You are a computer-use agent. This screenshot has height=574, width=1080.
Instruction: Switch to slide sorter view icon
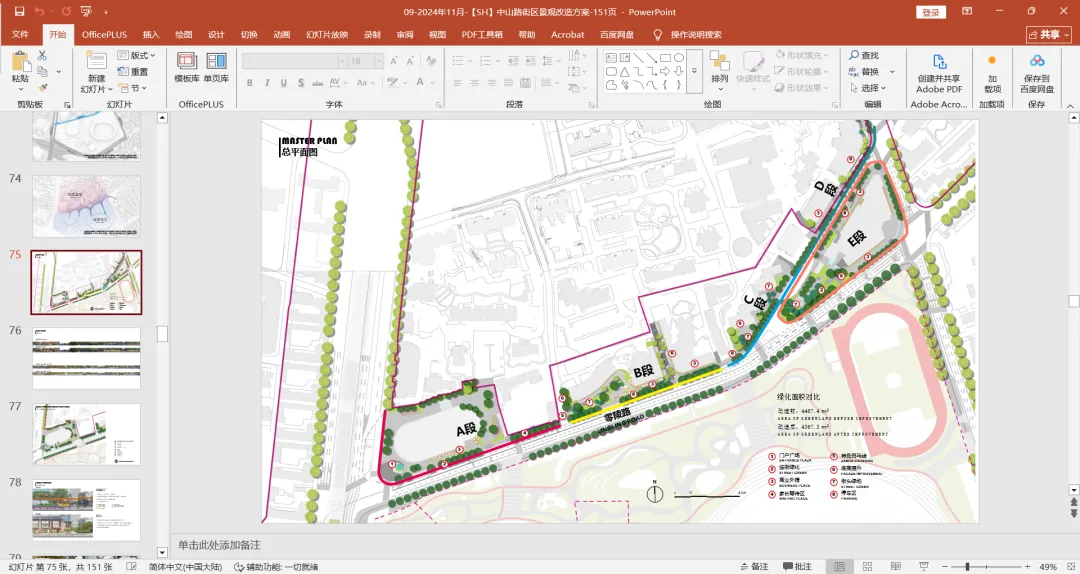click(x=867, y=566)
